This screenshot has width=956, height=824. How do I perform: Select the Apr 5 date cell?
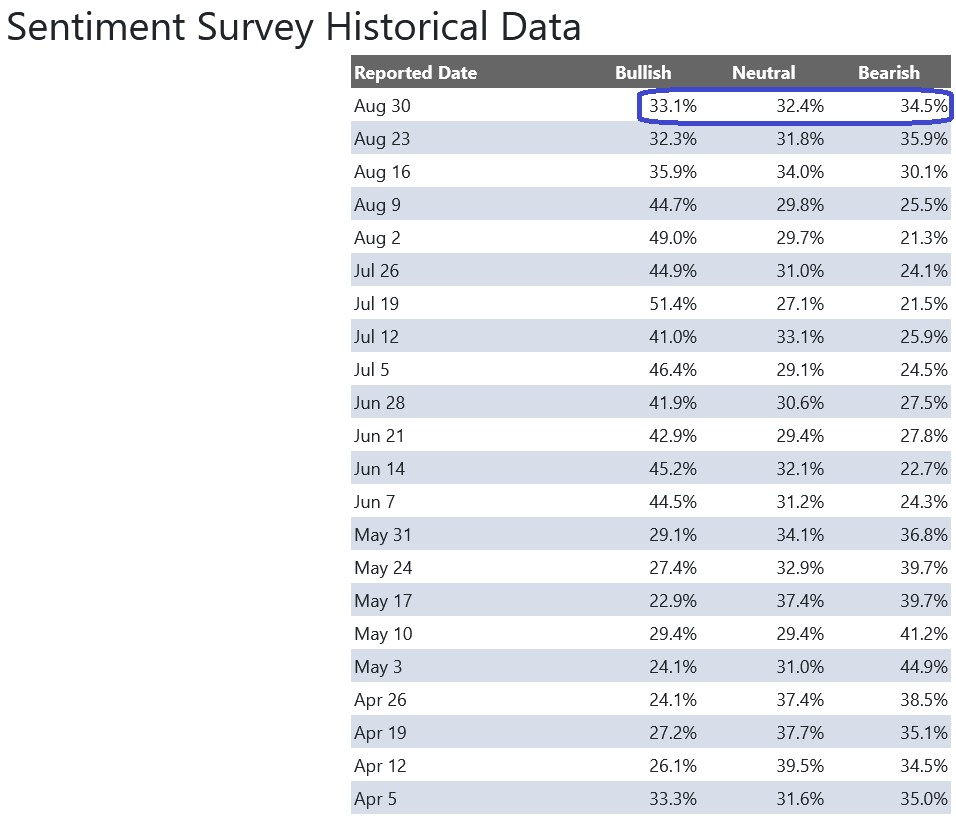point(376,799)
